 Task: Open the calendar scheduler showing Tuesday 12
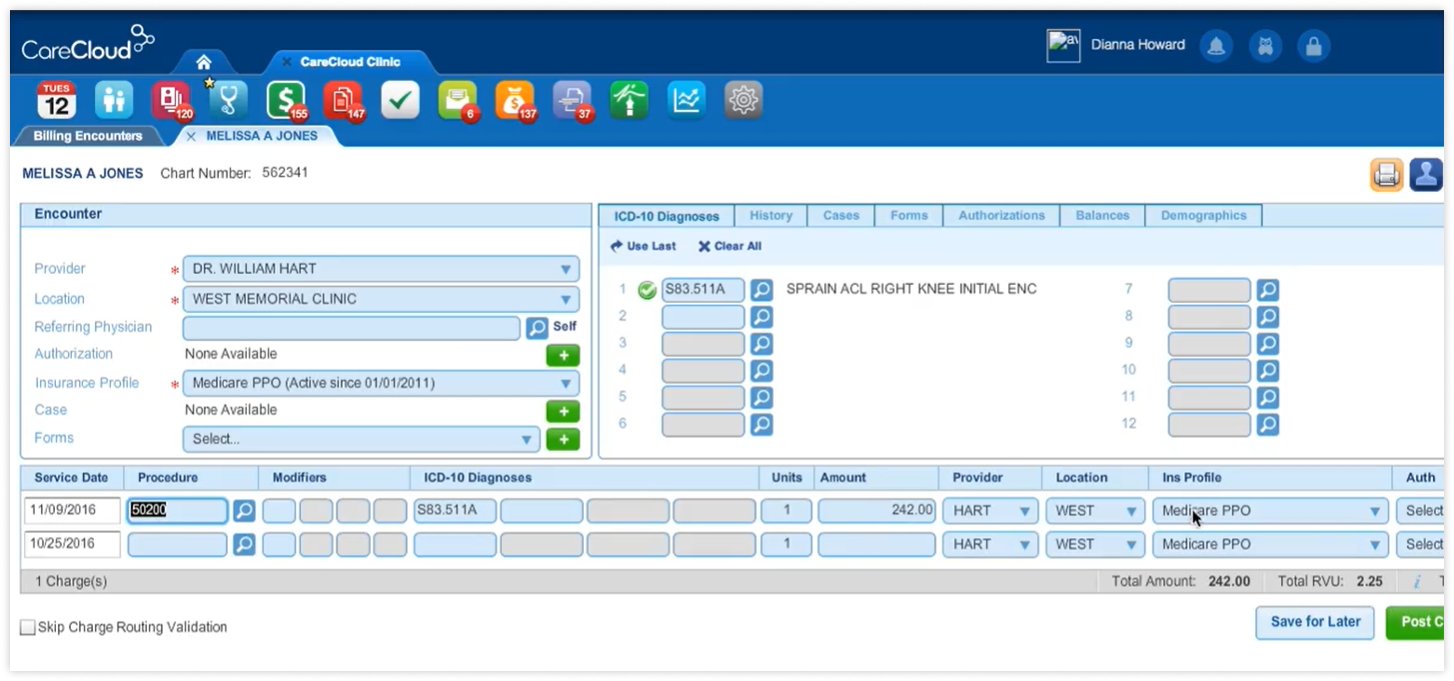[56, 100]
